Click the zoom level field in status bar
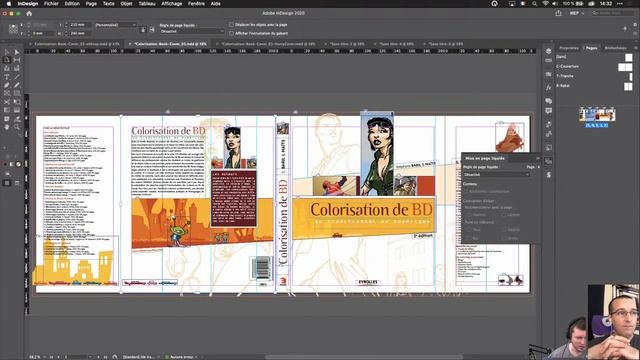The width and height of the screenshot is (640, 360). (x=35, y=357)
